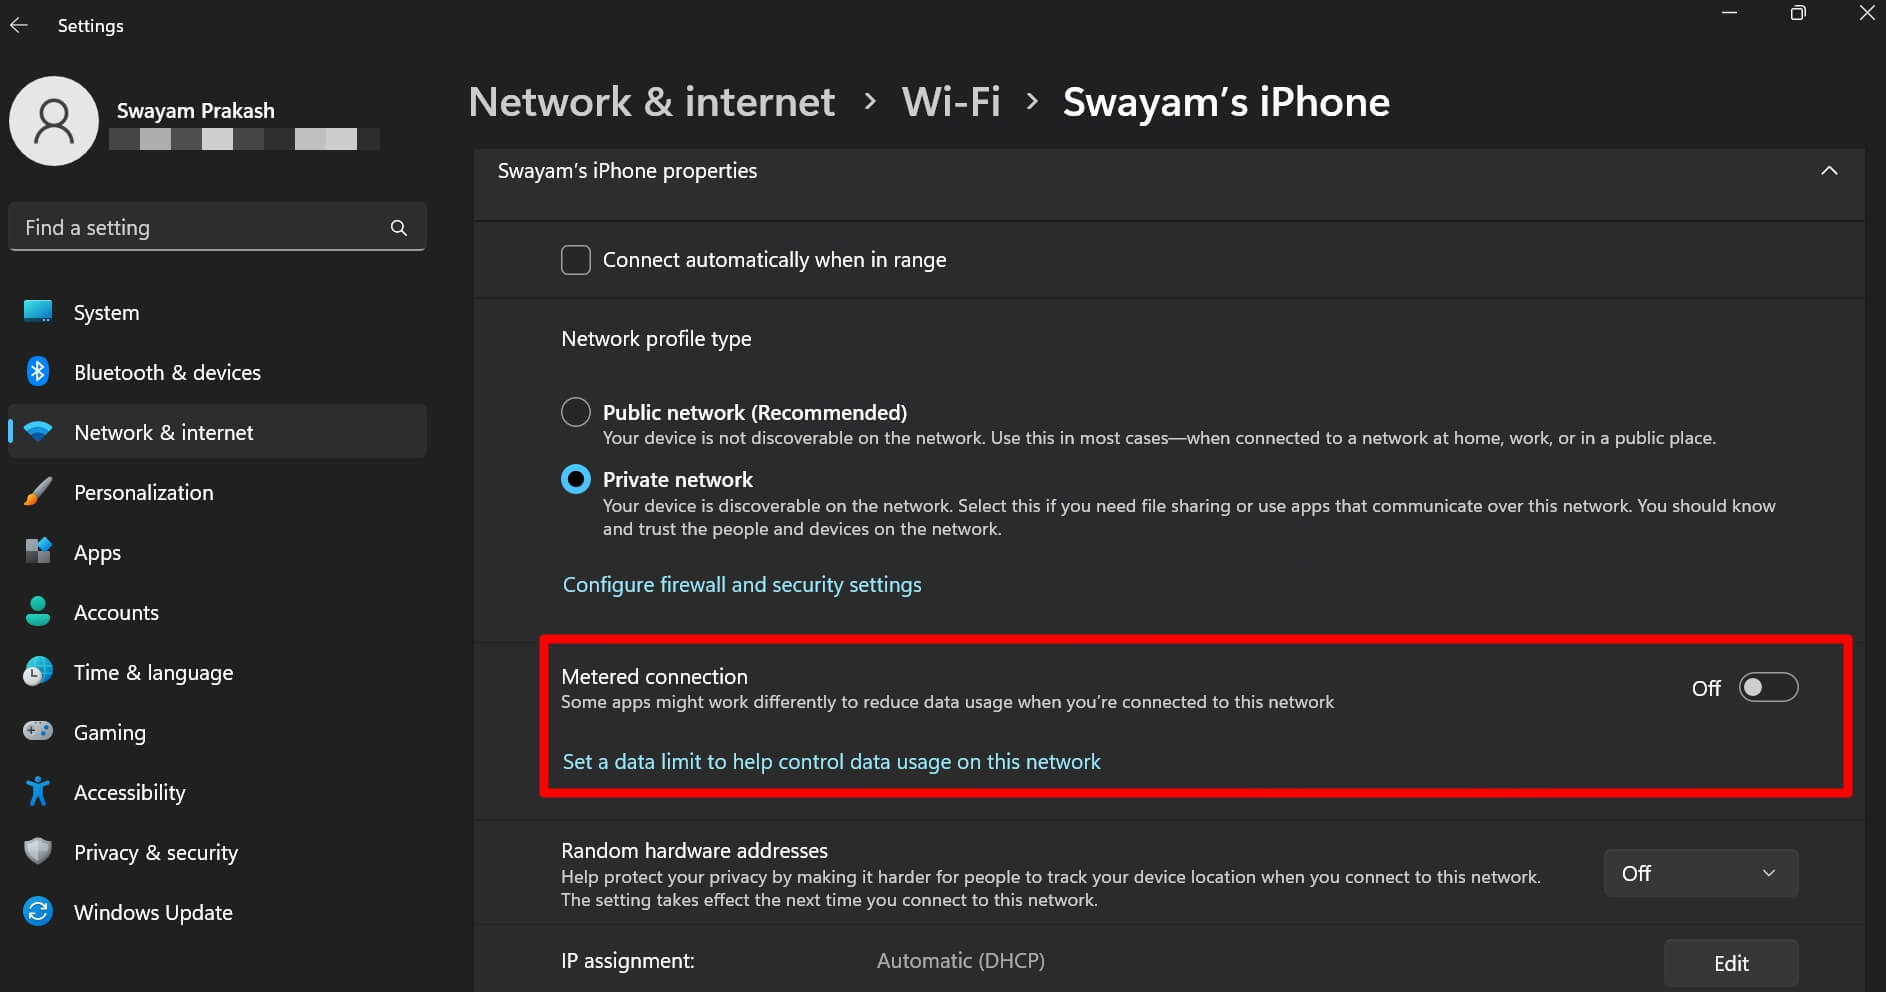Collapse Swayam's iPhone properties panel

point(1829,170)
